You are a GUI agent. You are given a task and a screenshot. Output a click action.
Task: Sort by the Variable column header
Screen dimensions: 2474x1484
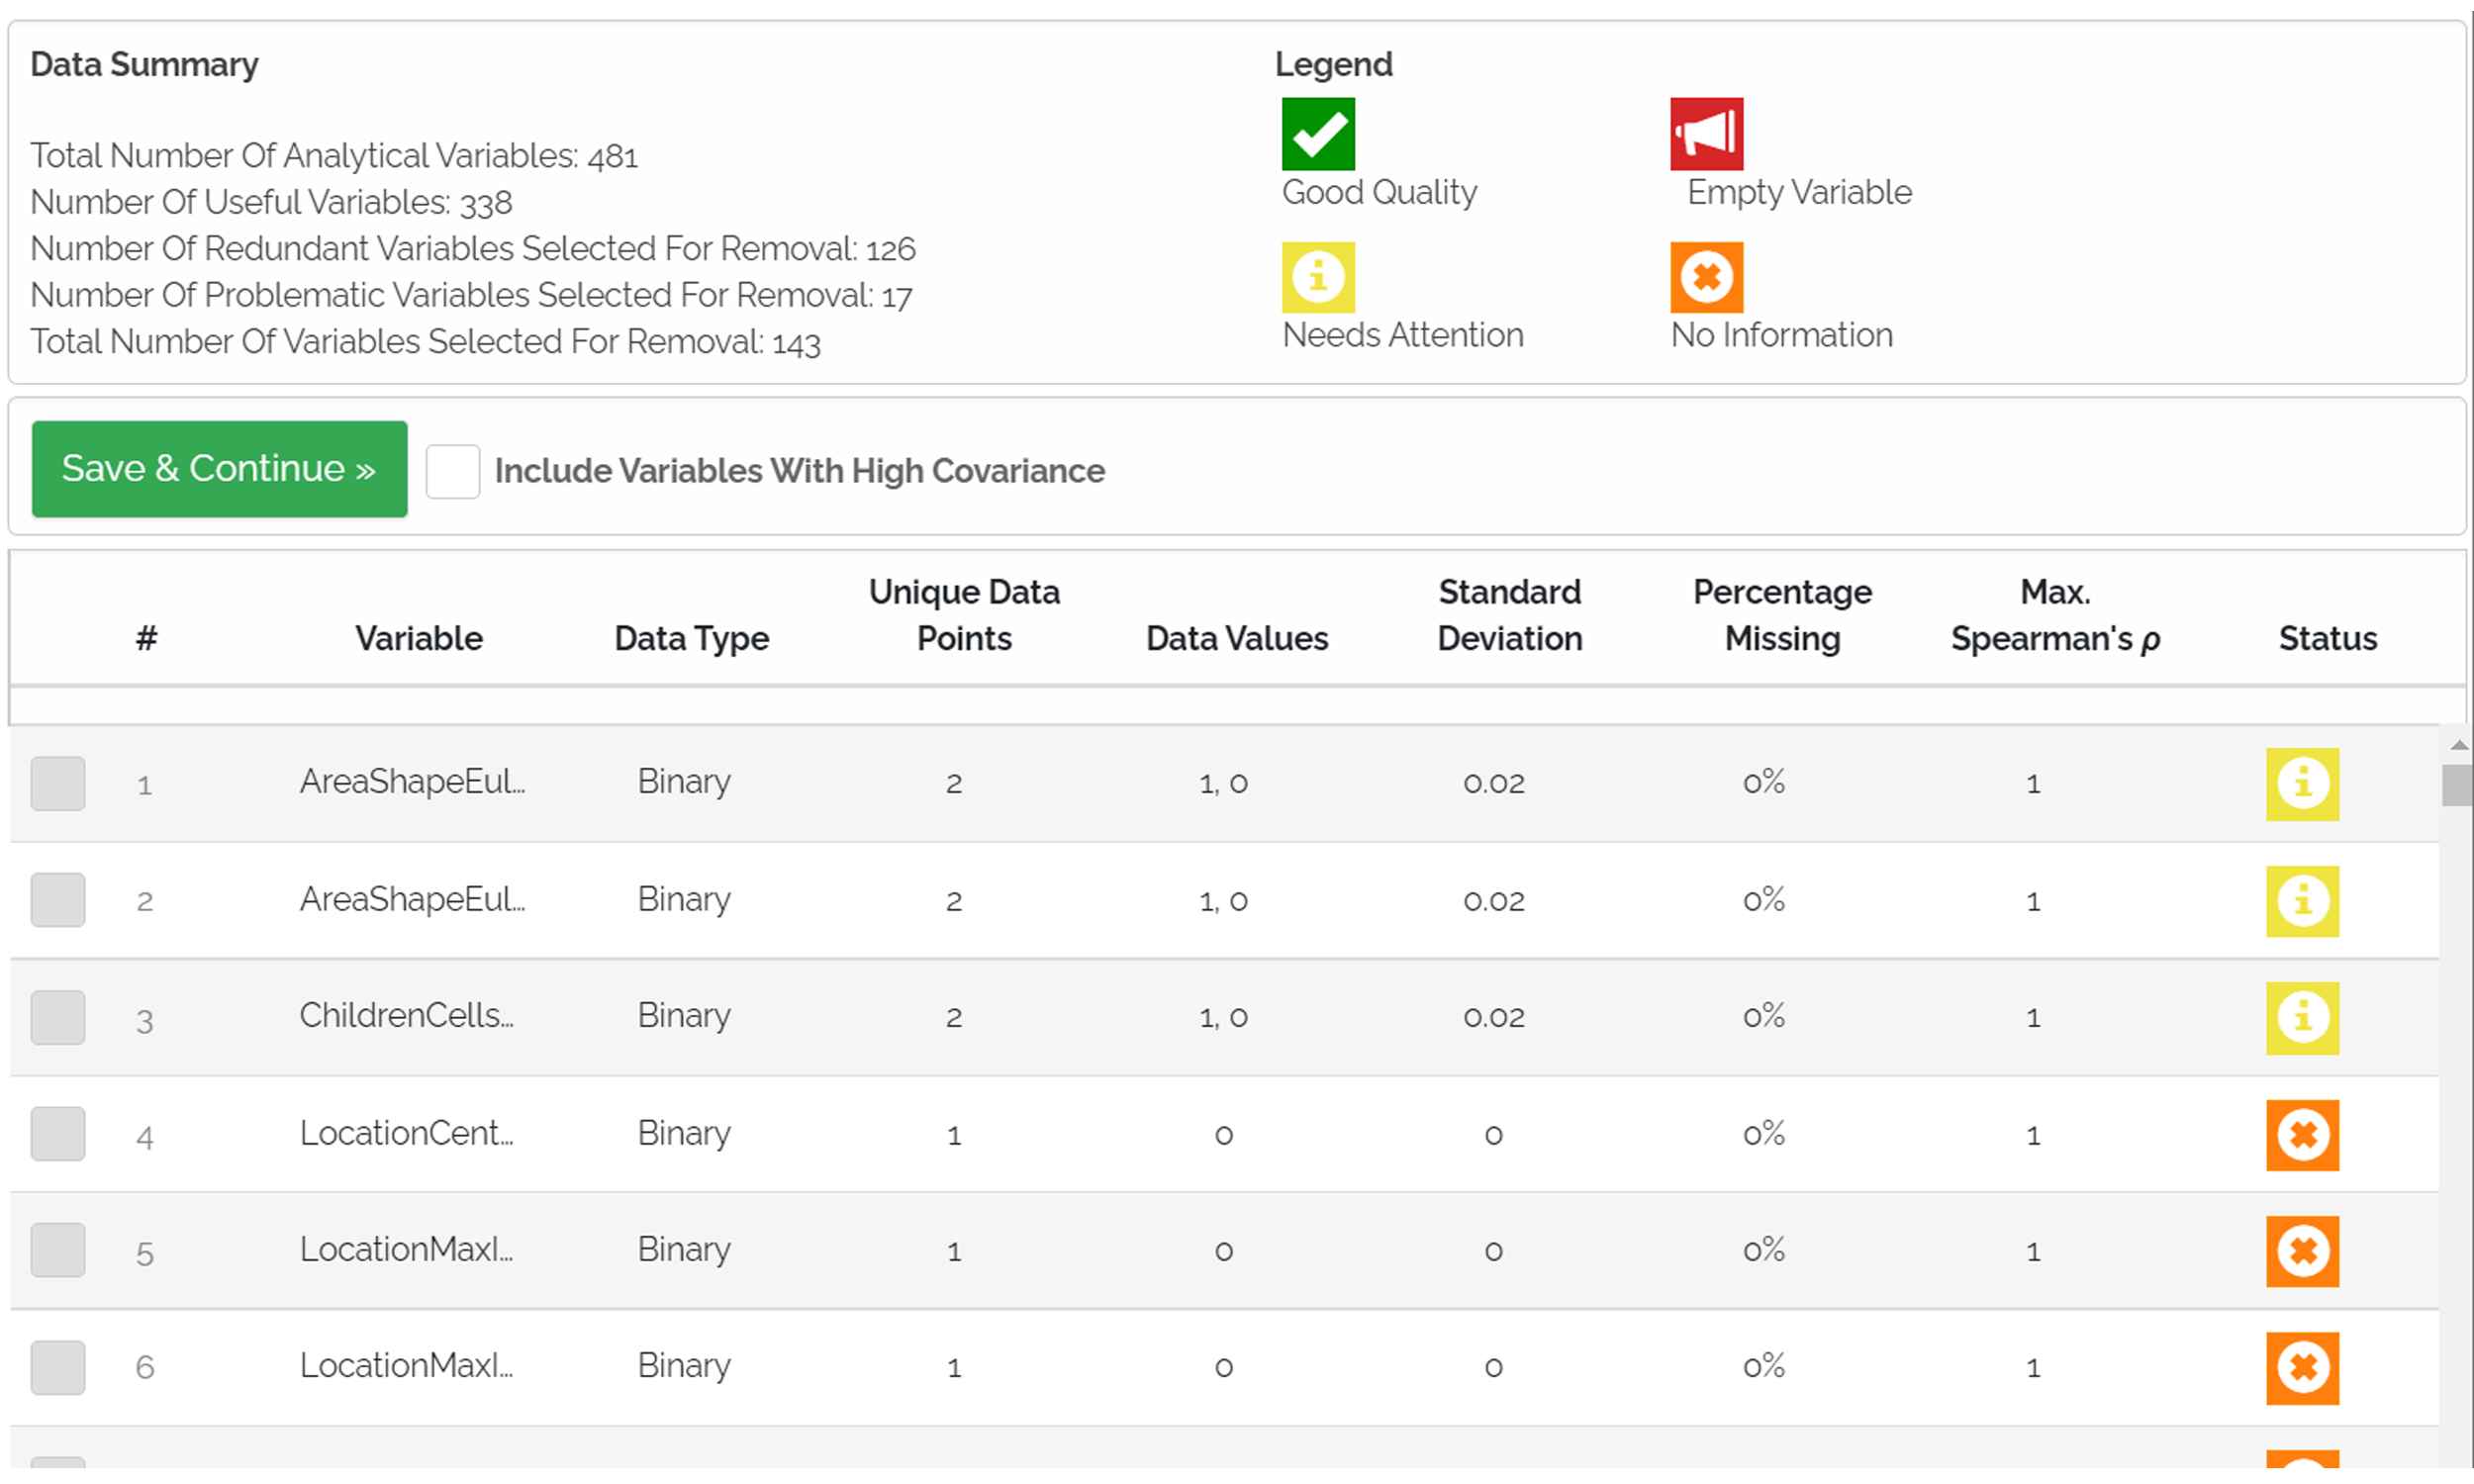point(419,638)
